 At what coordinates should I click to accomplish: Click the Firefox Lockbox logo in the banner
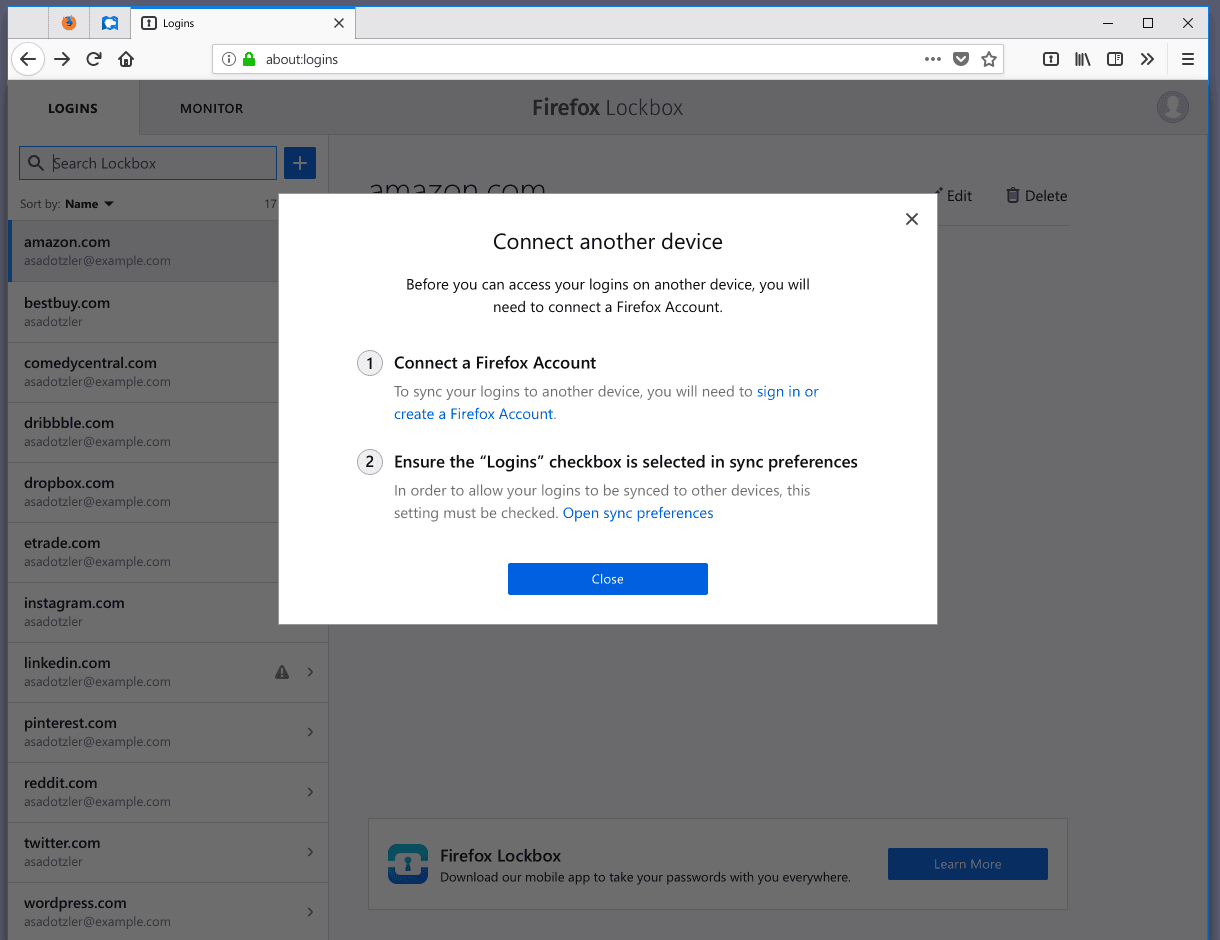408,864
